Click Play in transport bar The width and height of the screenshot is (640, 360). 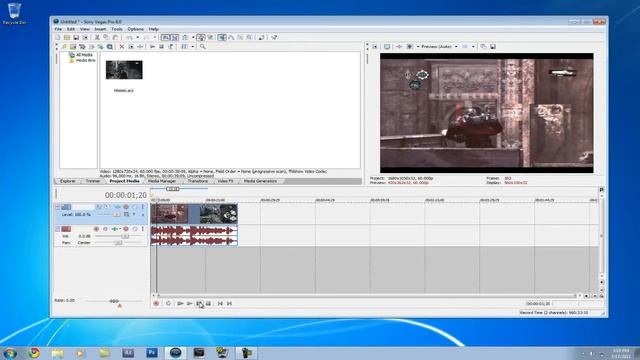click(x=189, y=303)
